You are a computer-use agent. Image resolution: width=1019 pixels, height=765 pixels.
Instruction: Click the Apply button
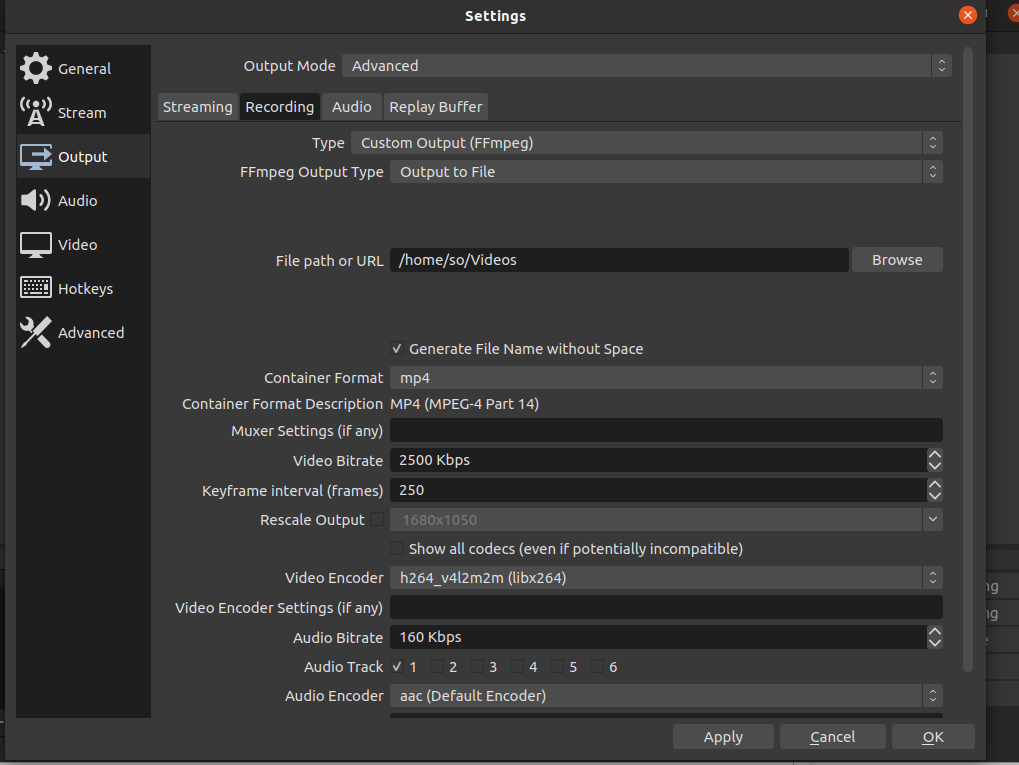[723, 737]
